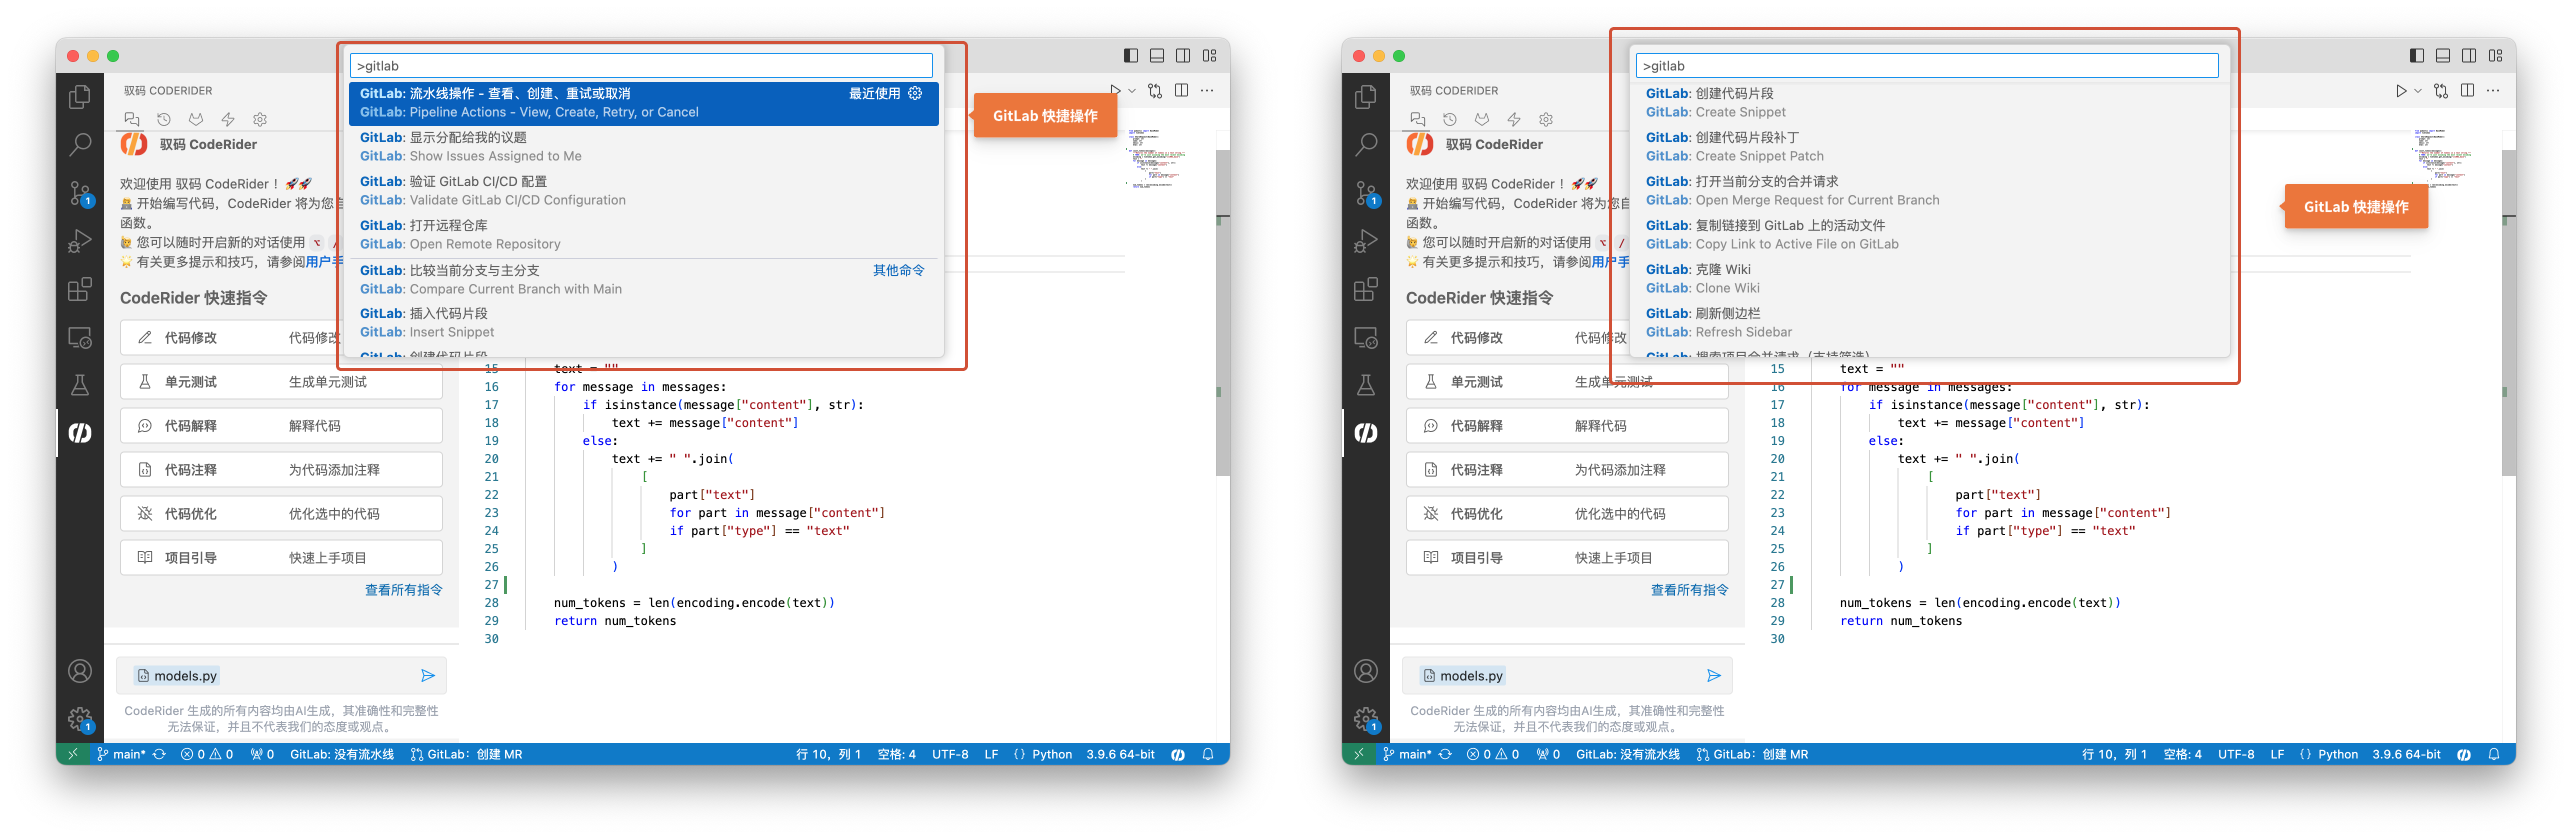This screenshot has height=839, width=2572.
Task: Select 'Clone Wiki' command in right palette
Action: [1929, 279]
